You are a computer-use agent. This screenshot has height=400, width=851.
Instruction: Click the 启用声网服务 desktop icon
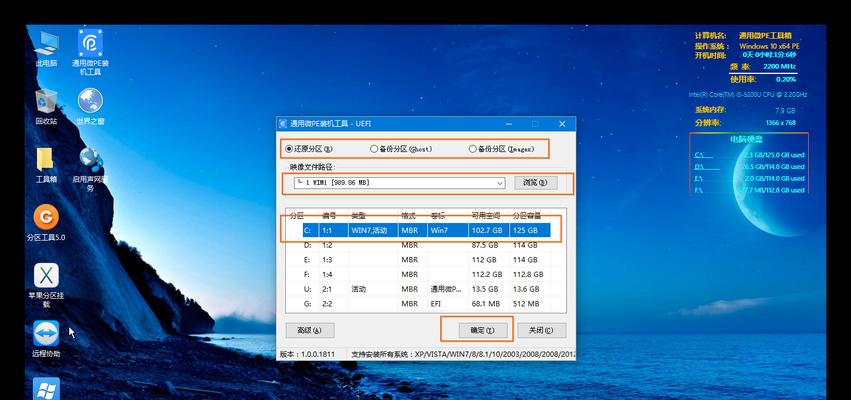click(91, 169)
